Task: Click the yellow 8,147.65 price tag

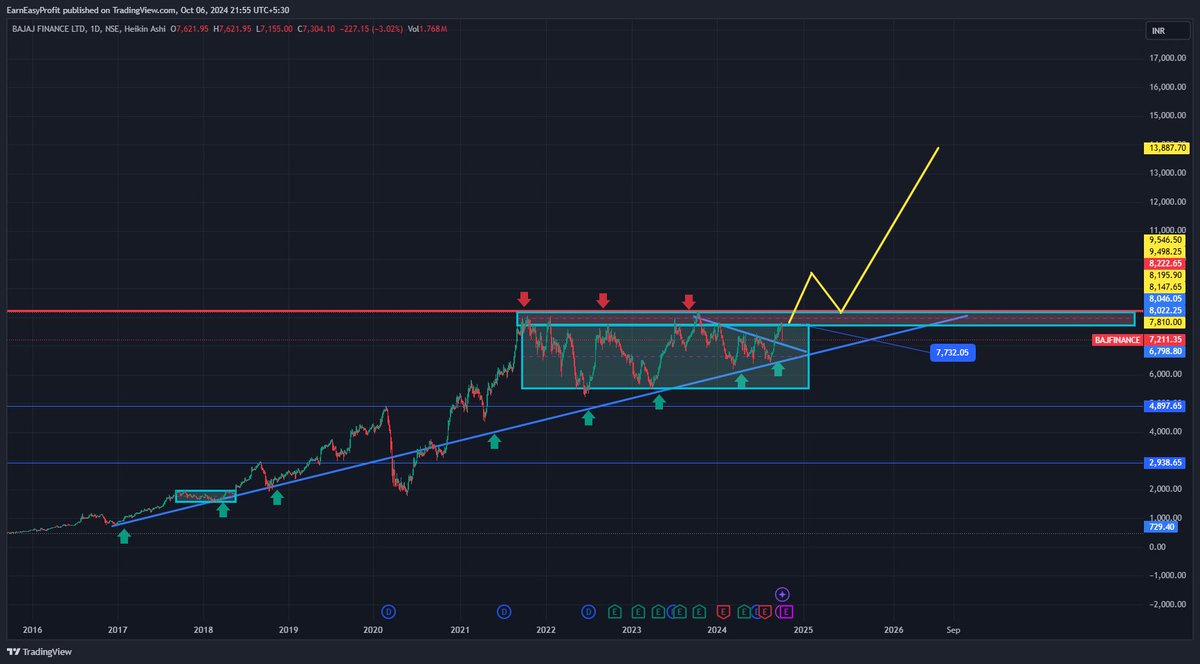Action: tap(1165, 286)
